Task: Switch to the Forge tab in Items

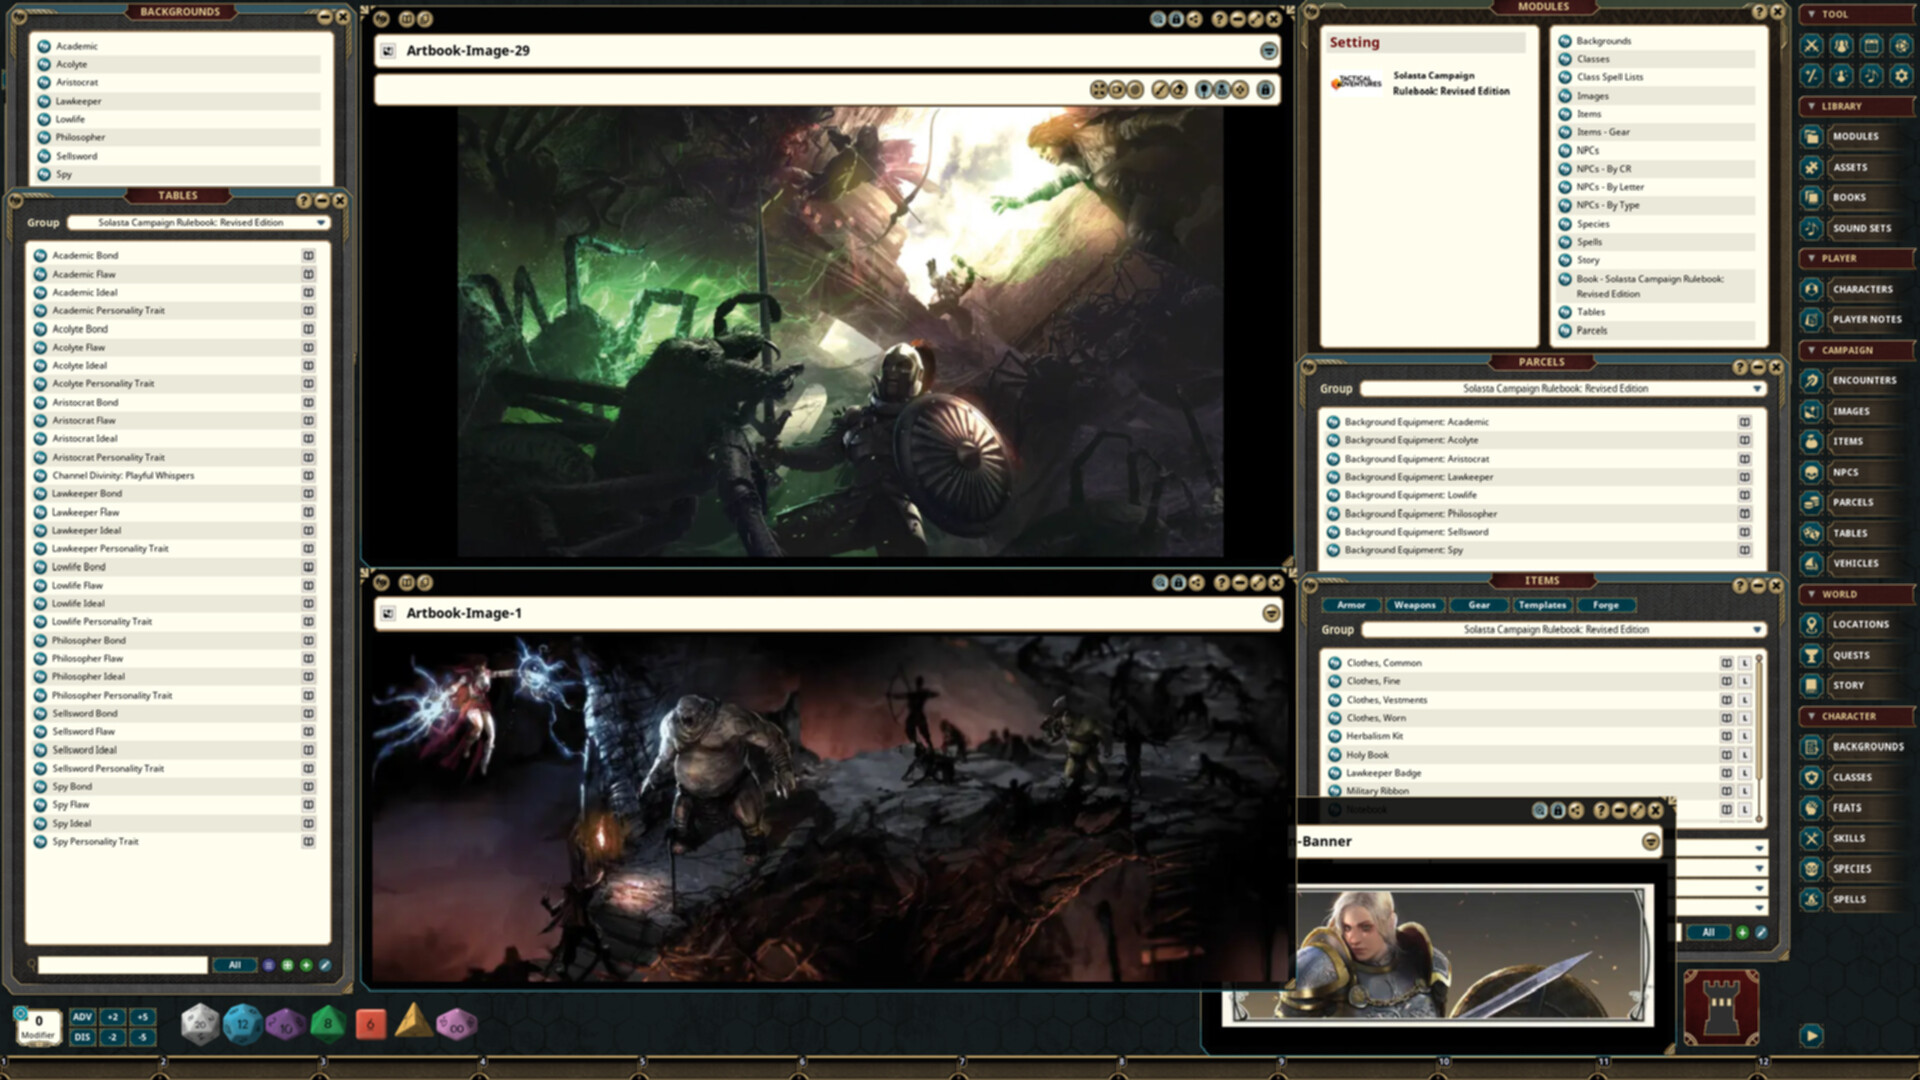Action: pos(1608,605)
